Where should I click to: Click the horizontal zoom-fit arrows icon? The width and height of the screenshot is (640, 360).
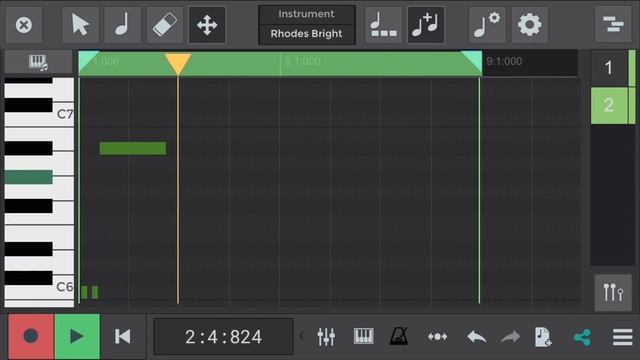pos(438,337)
